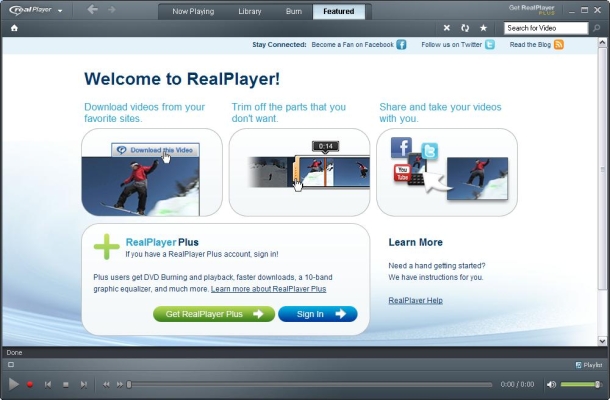
Task: Focus the Search for Video field
Action: coord(546,28)
